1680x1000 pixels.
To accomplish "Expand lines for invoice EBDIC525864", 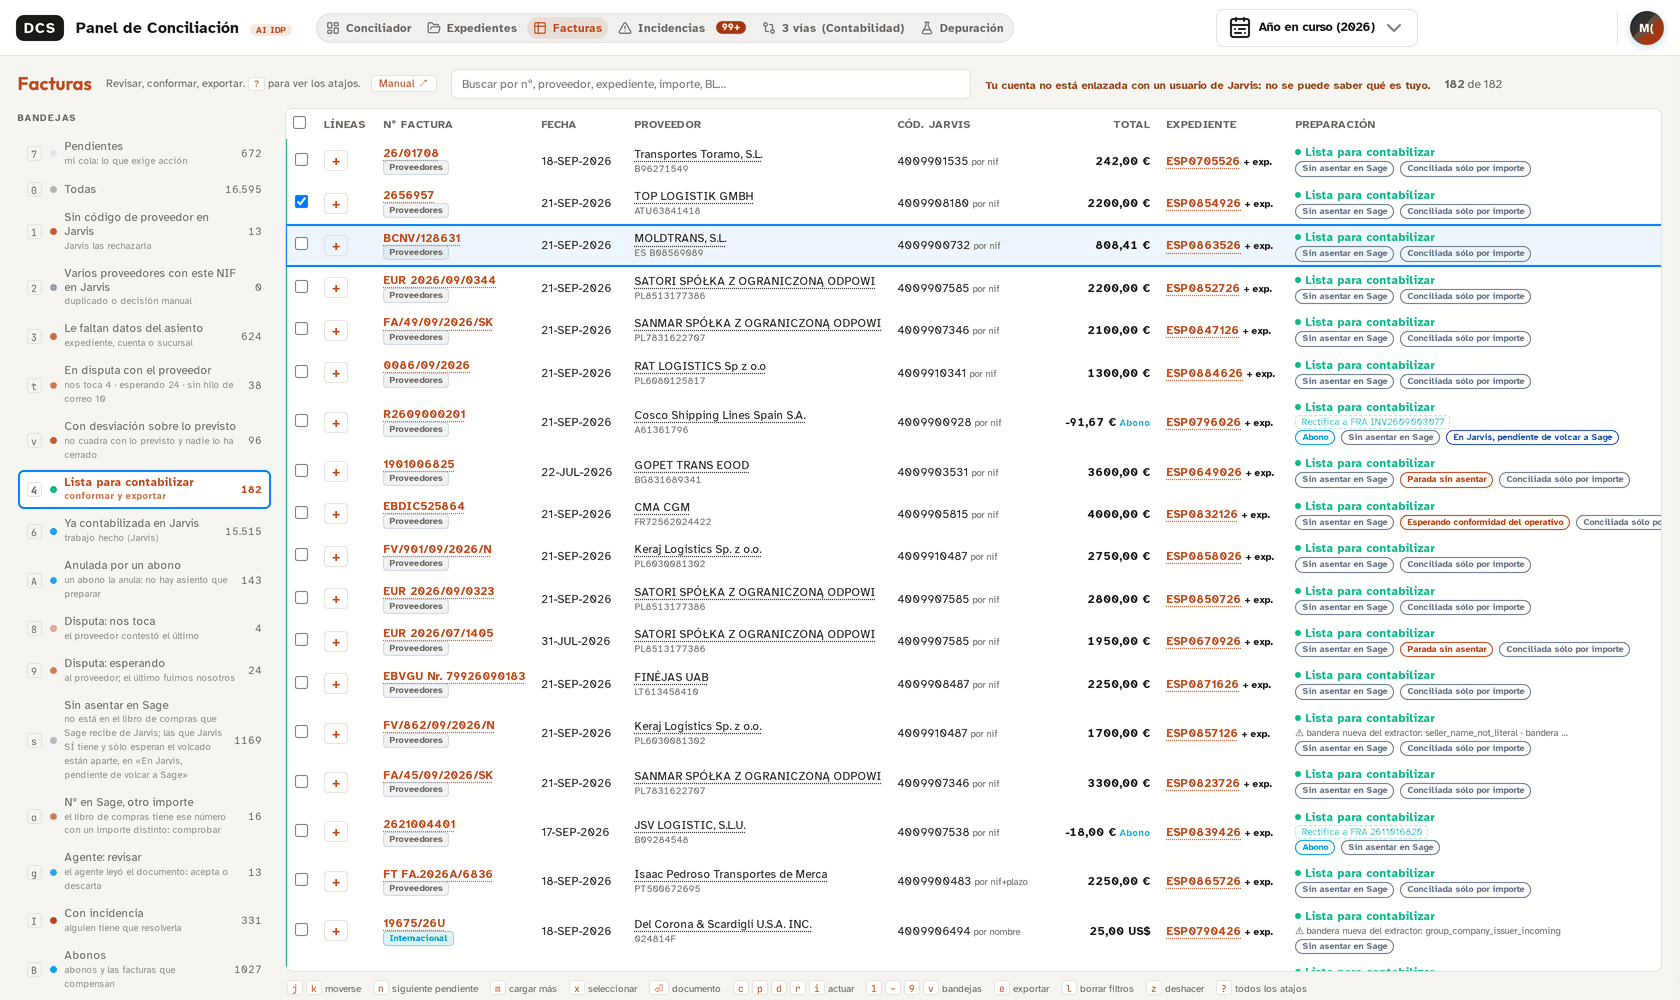I will [x=336, y=514].
